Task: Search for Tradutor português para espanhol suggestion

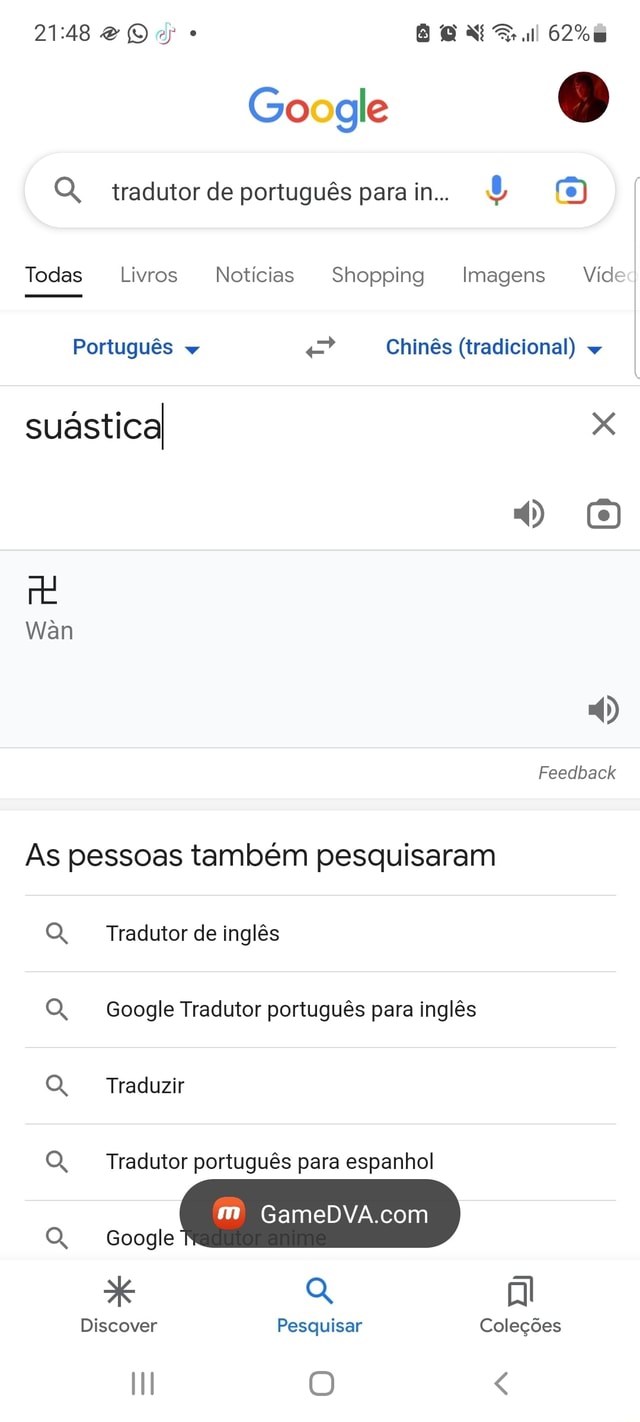Action: pyautogui.click(x=268, y=1161)
